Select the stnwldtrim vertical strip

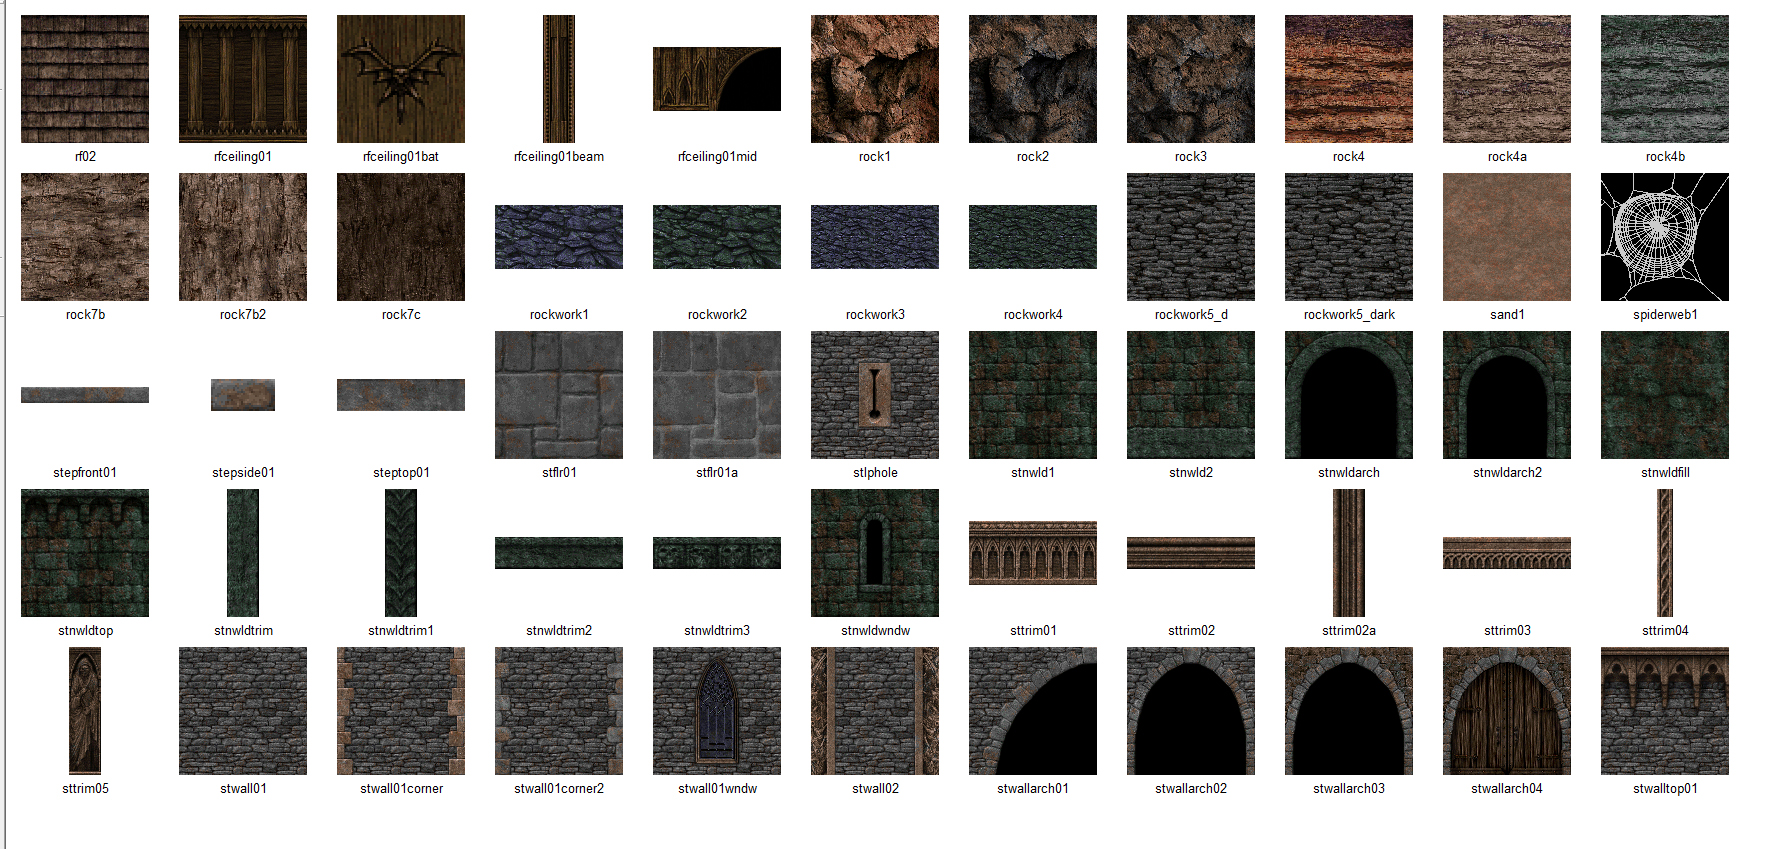click(243, 553)
